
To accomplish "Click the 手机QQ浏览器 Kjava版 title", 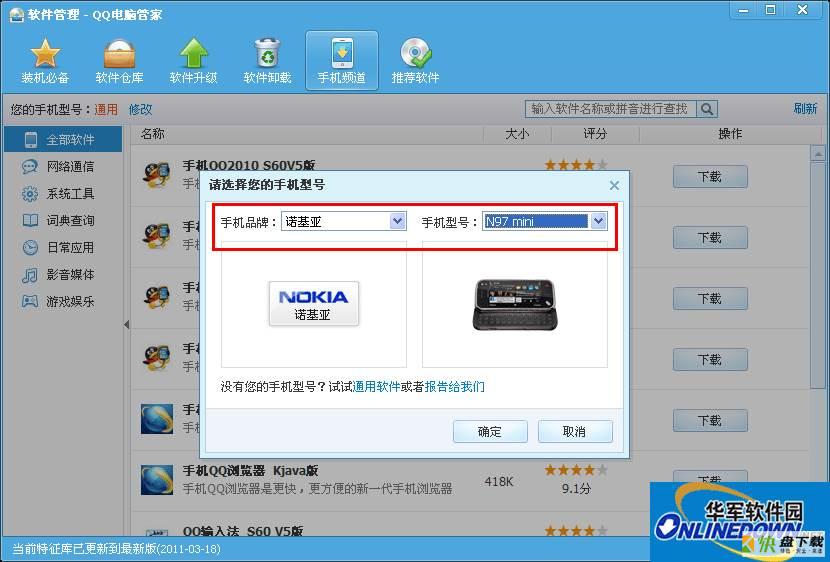I will (250, 470).
